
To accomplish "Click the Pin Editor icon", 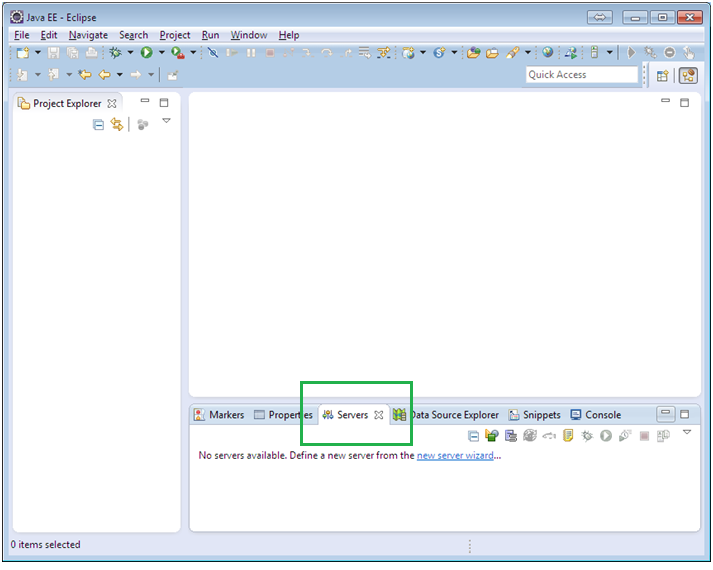I will pyautogui.click(x=172, y=75).
